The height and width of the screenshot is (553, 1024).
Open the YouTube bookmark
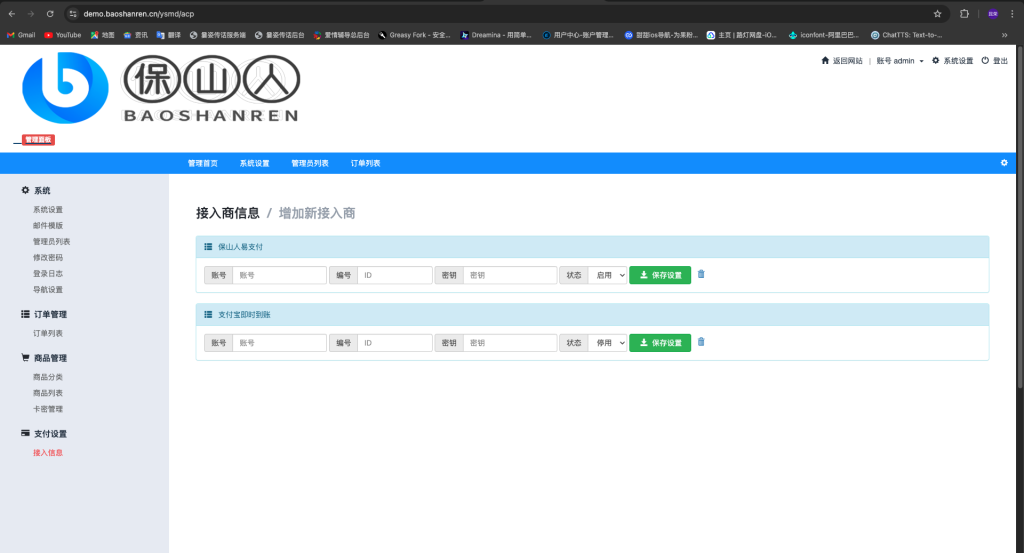pos(63,35)
